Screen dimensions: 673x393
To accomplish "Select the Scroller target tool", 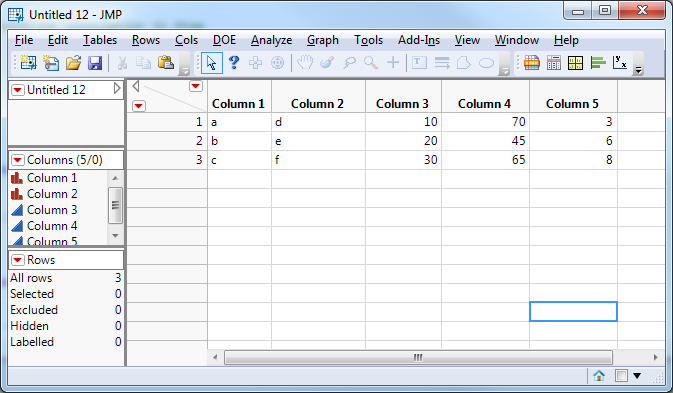I will [x=278, y=63].
